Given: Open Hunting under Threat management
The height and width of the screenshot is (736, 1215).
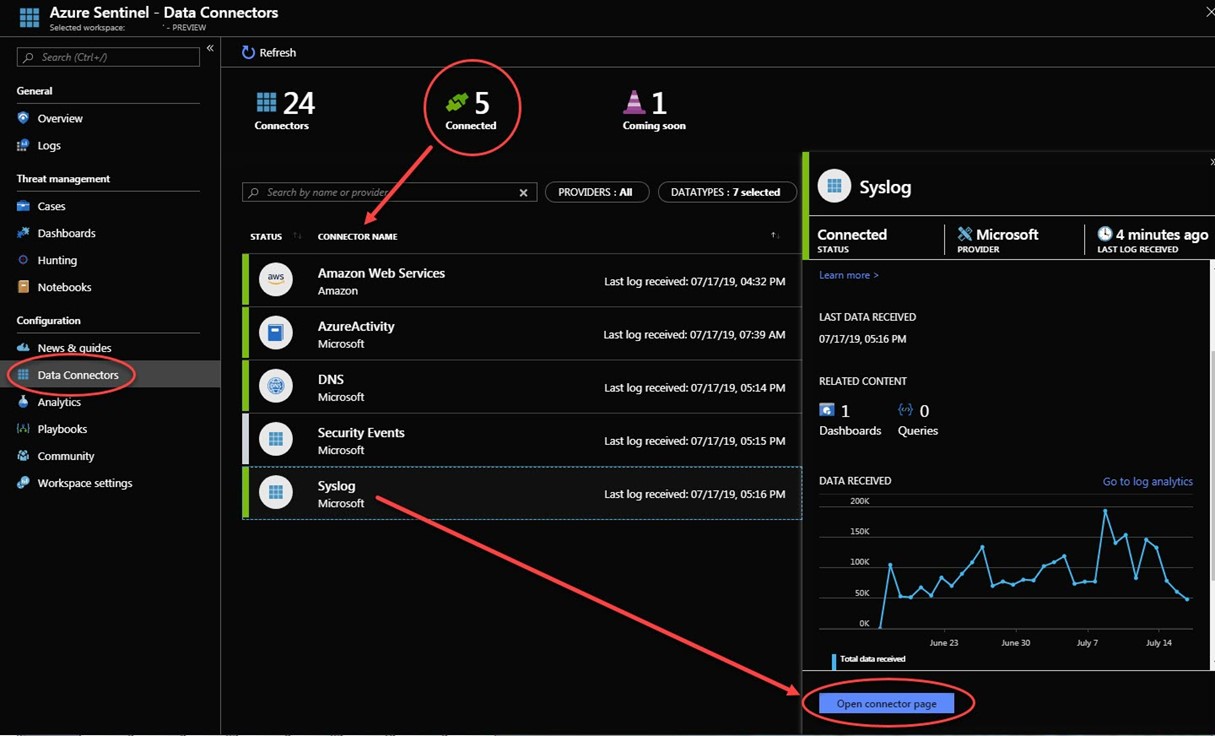Looking at the screenshot, I should click(x=57, y=260).
